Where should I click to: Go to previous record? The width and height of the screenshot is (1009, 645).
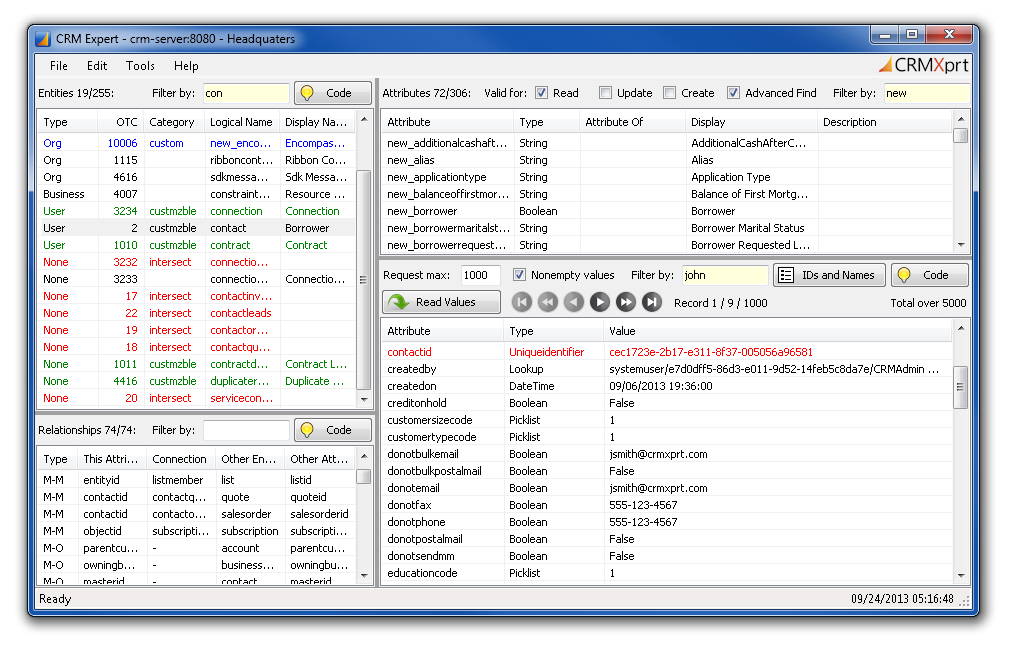click(x=573, y=302)
